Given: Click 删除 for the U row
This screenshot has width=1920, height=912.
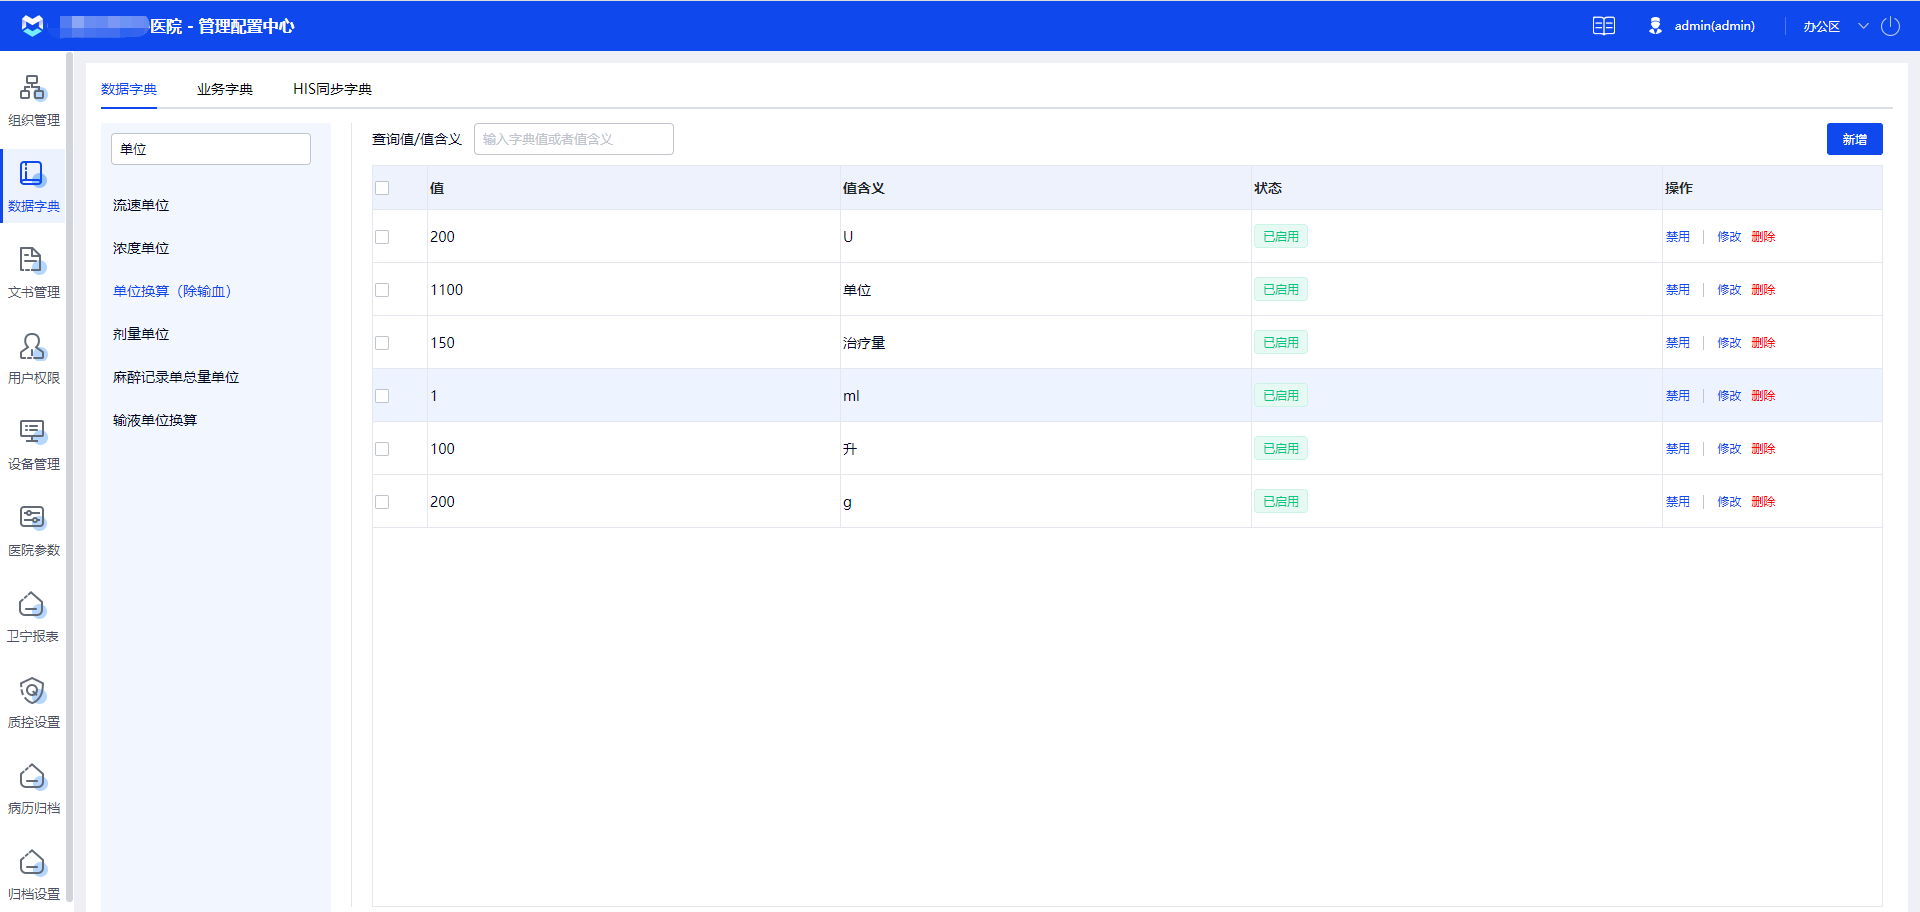Looking at the screenshot, I should 1763,237.
